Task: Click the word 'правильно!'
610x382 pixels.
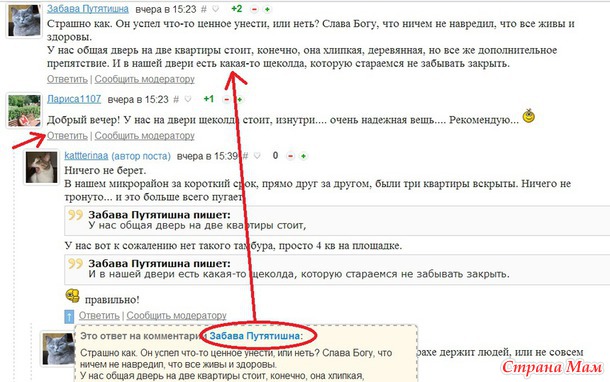Action: tap(112, 300)
